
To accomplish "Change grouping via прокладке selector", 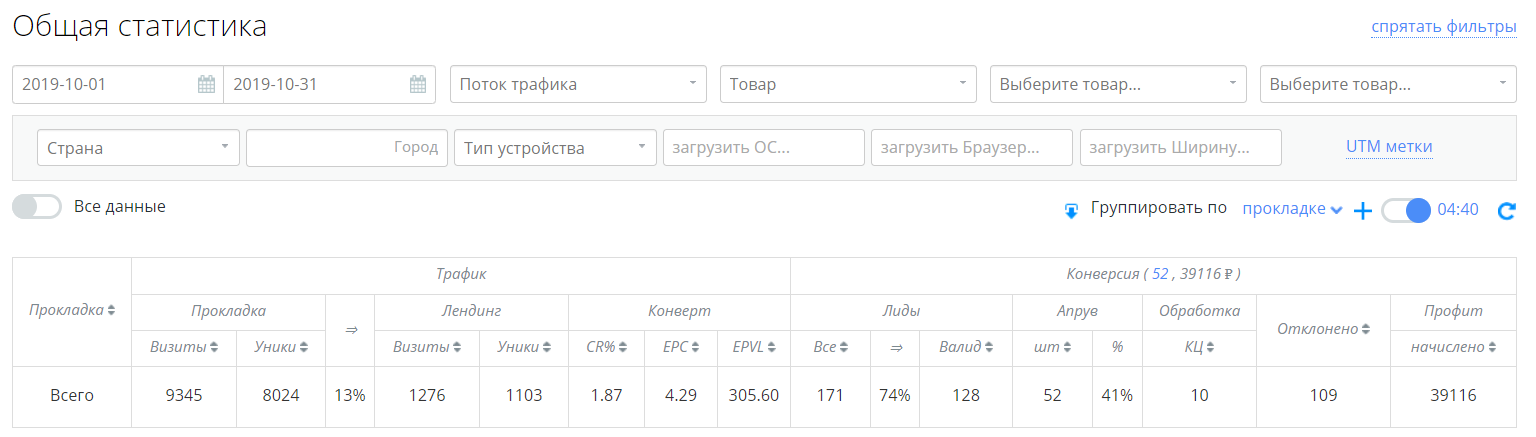I will tap(1291, 209).
